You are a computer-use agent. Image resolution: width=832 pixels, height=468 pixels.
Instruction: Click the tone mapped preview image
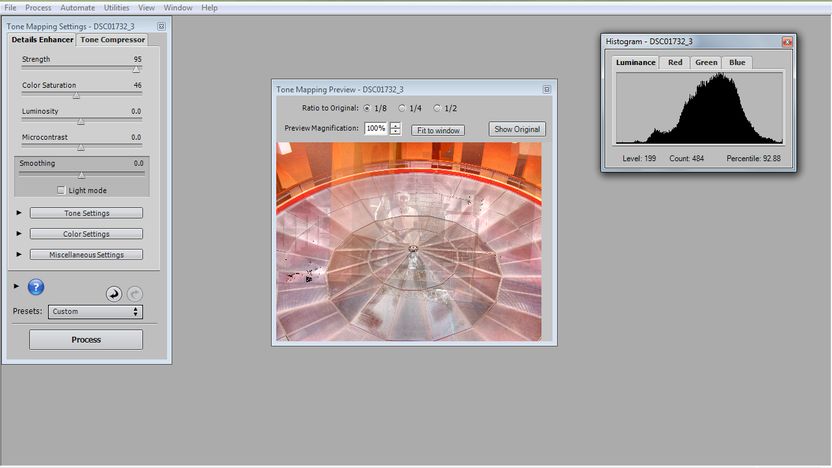[x=409, y=241]
